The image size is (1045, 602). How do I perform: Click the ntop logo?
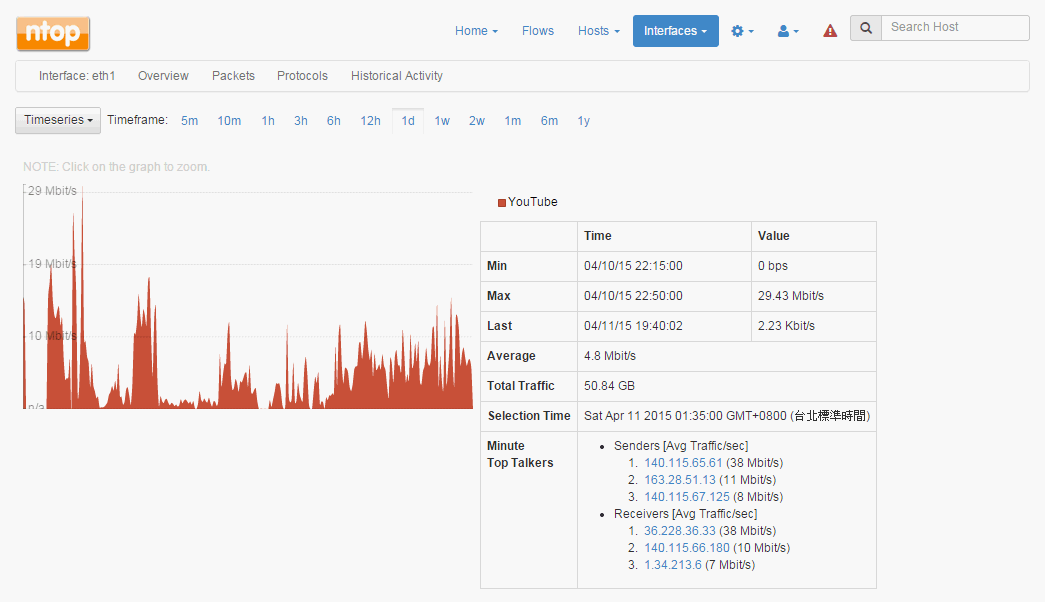(x=53, y=33)
